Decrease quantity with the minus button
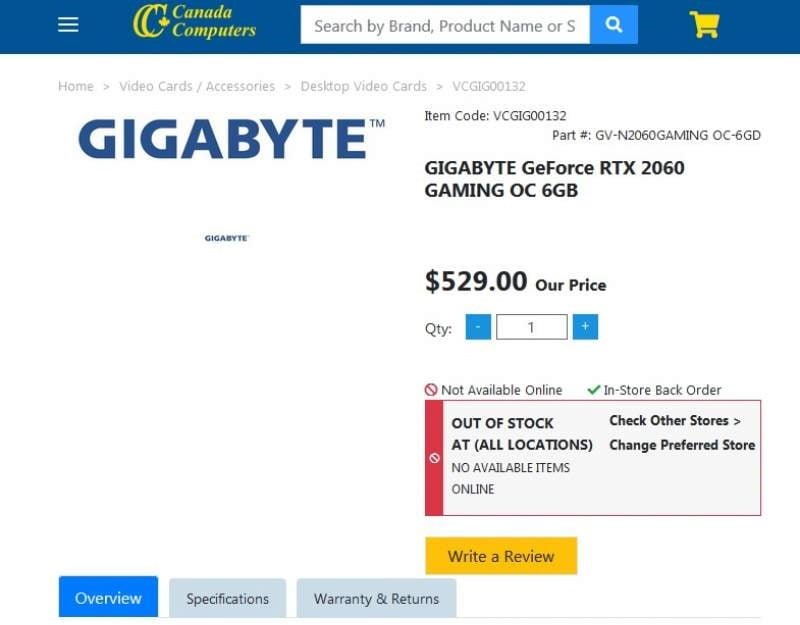The image size is (800, 625). click(478, 327)
